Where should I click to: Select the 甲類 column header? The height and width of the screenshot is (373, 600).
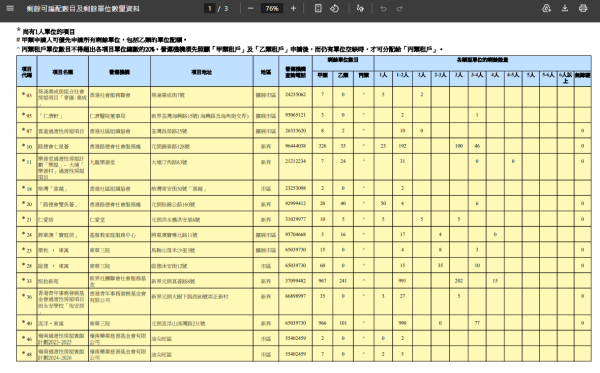(323, 75)
